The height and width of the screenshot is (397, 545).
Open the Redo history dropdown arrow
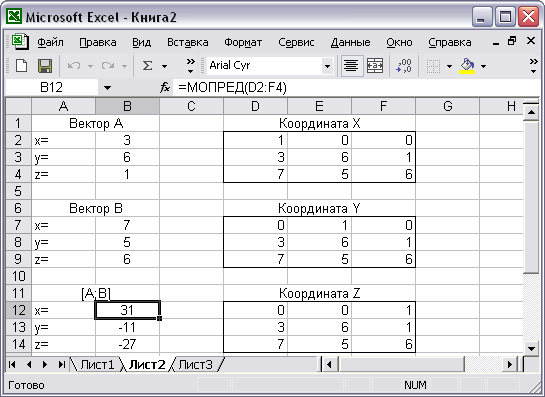coord(124,66)
